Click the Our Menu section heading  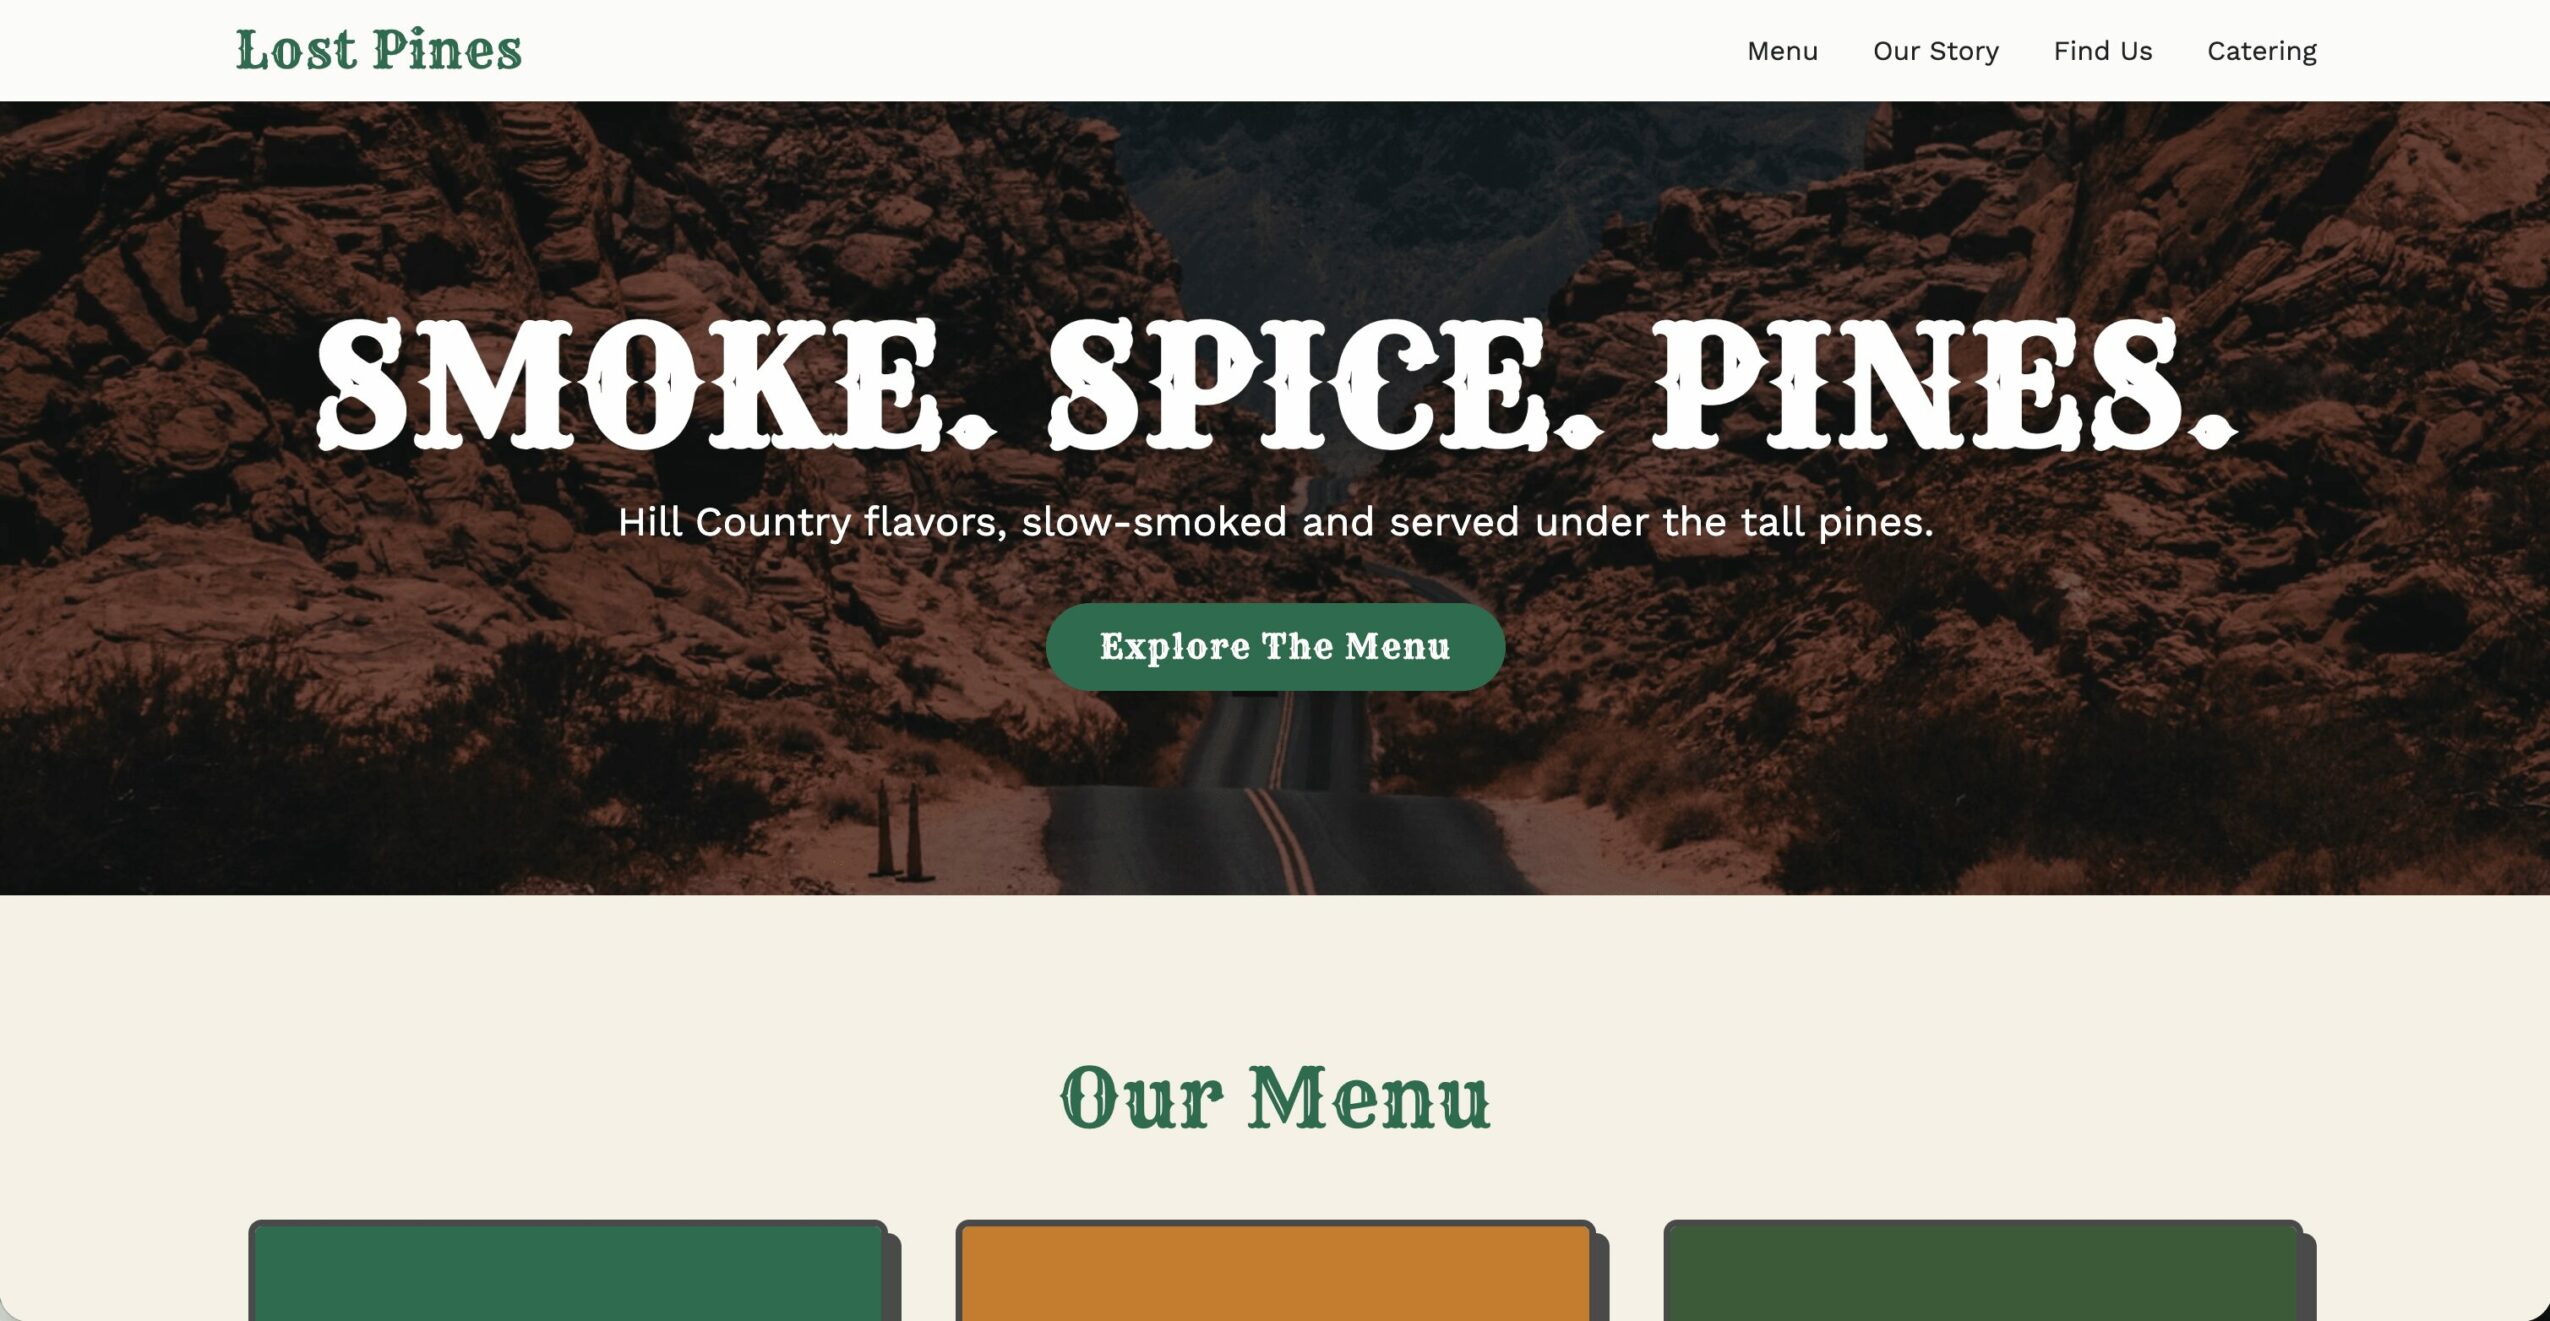pyautogui.click(x=1275, y=1098)
